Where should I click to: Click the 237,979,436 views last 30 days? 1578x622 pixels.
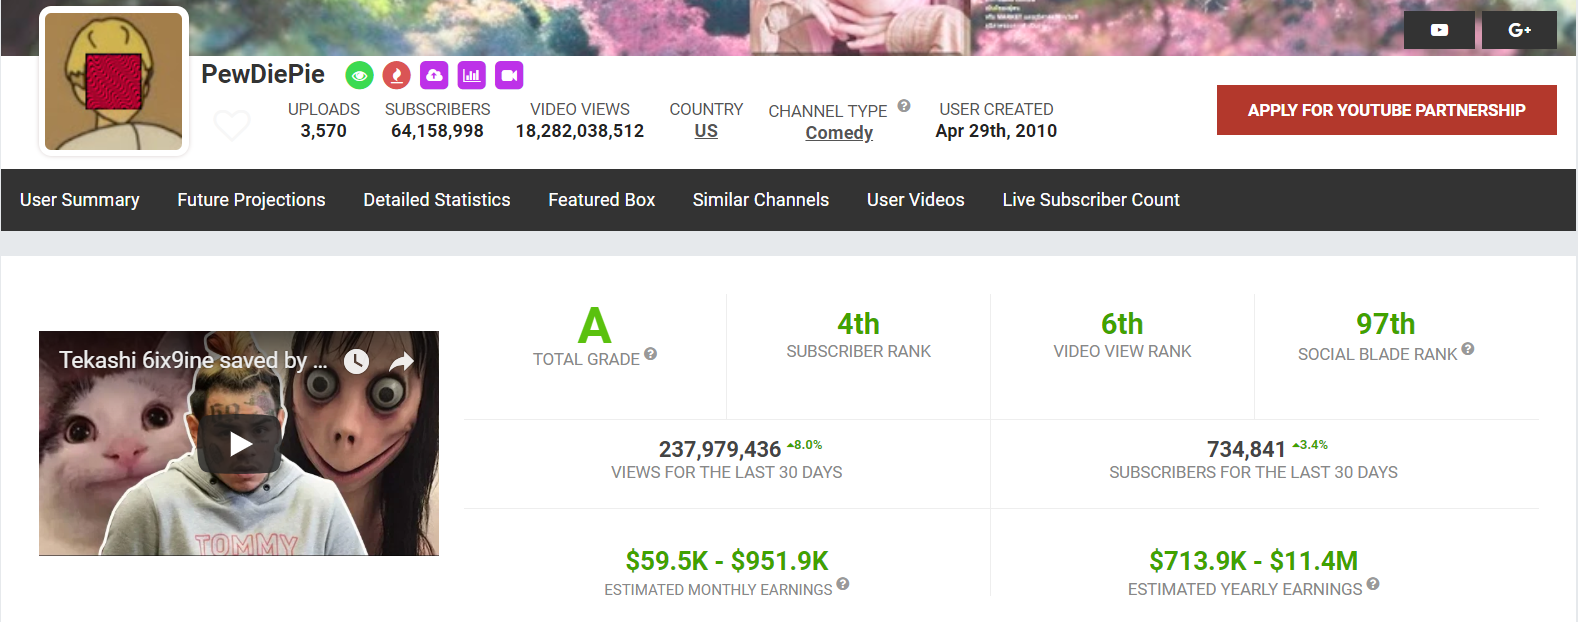[720, 450]
